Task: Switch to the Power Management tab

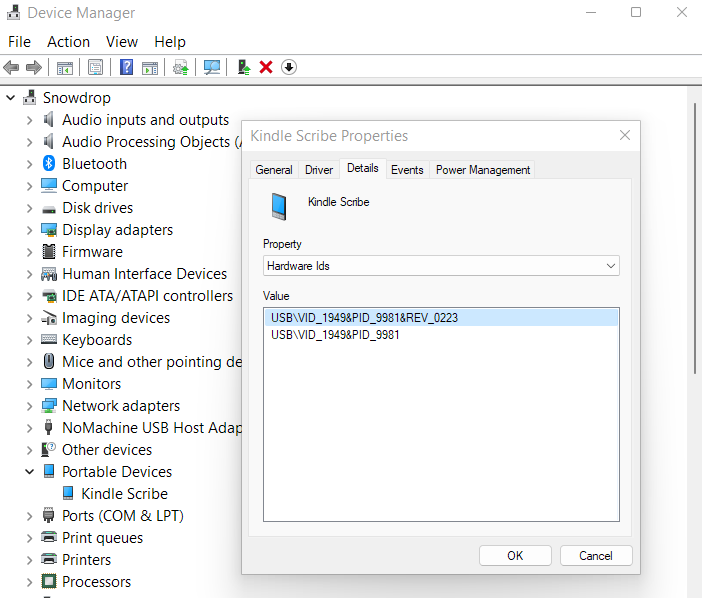Action: (x=483, y=170)
